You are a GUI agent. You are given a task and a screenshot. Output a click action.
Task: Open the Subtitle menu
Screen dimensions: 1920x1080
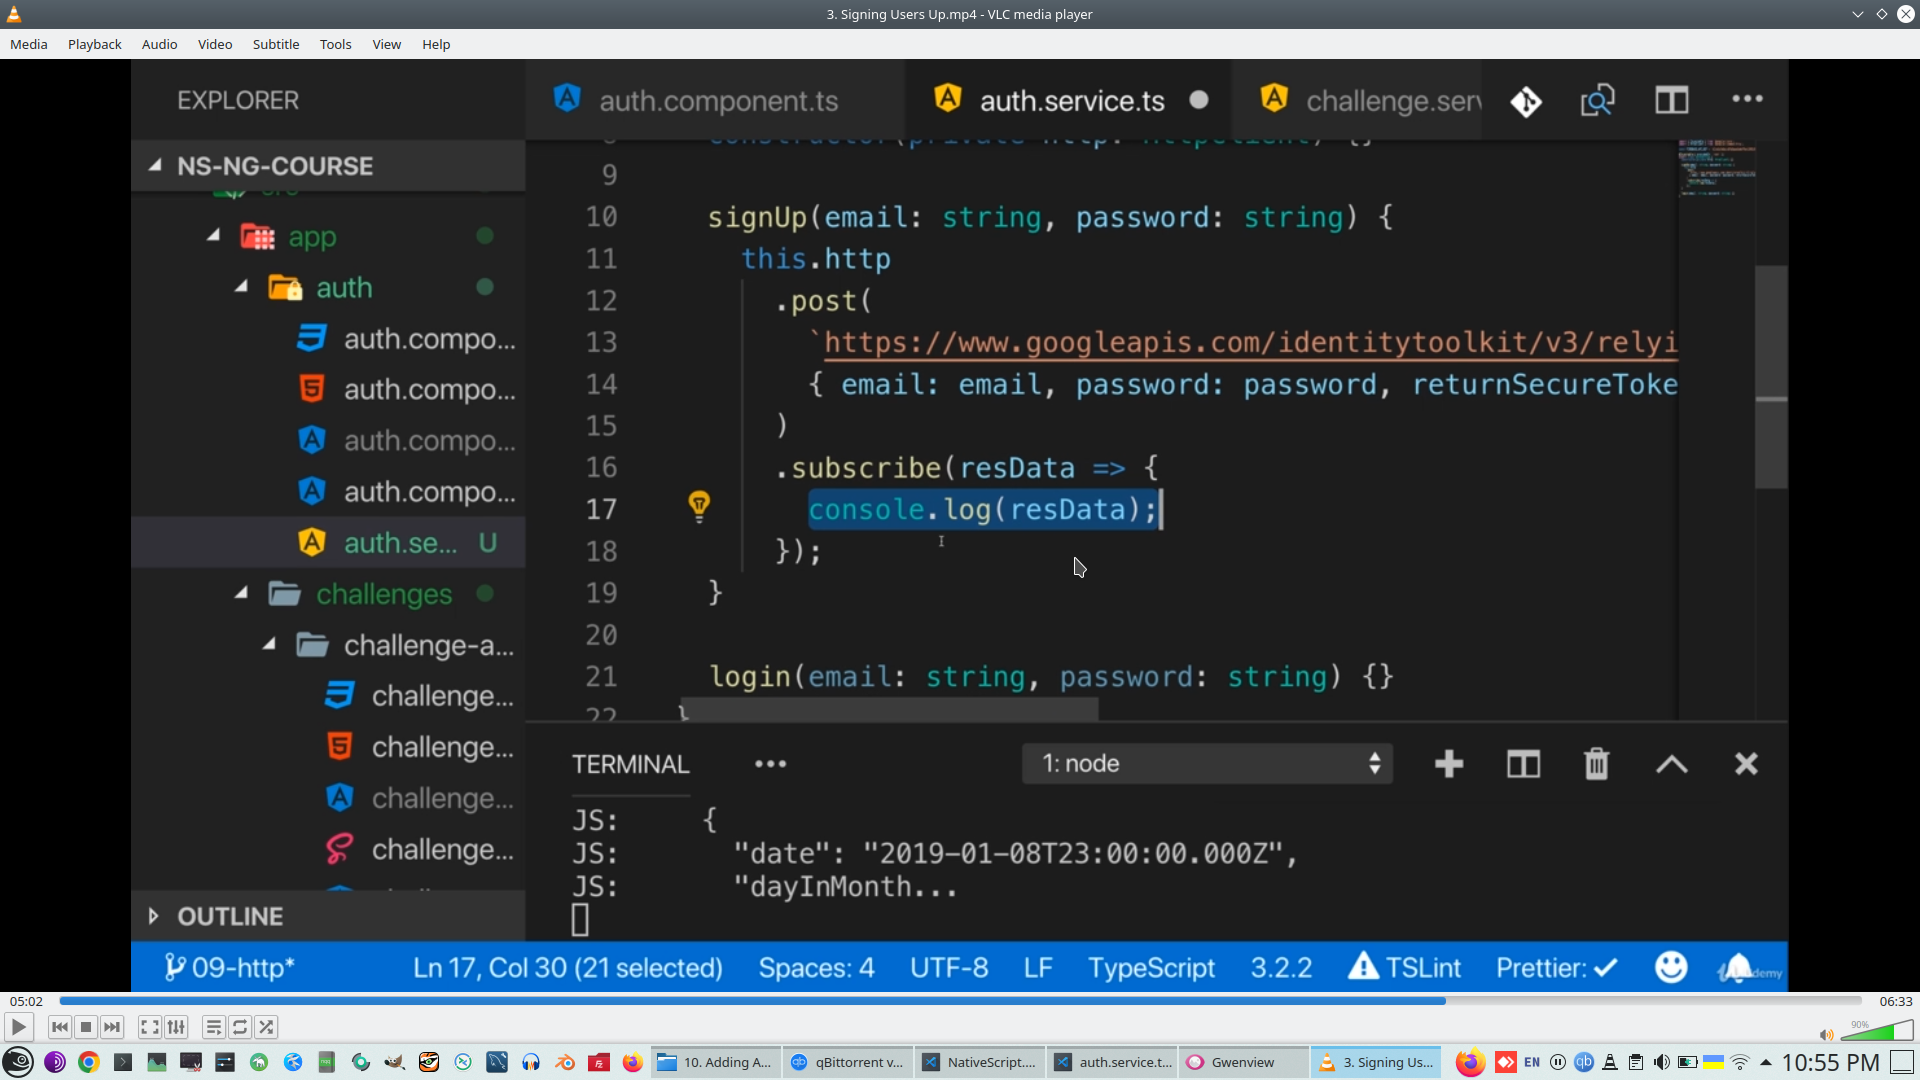pos(275,44)
